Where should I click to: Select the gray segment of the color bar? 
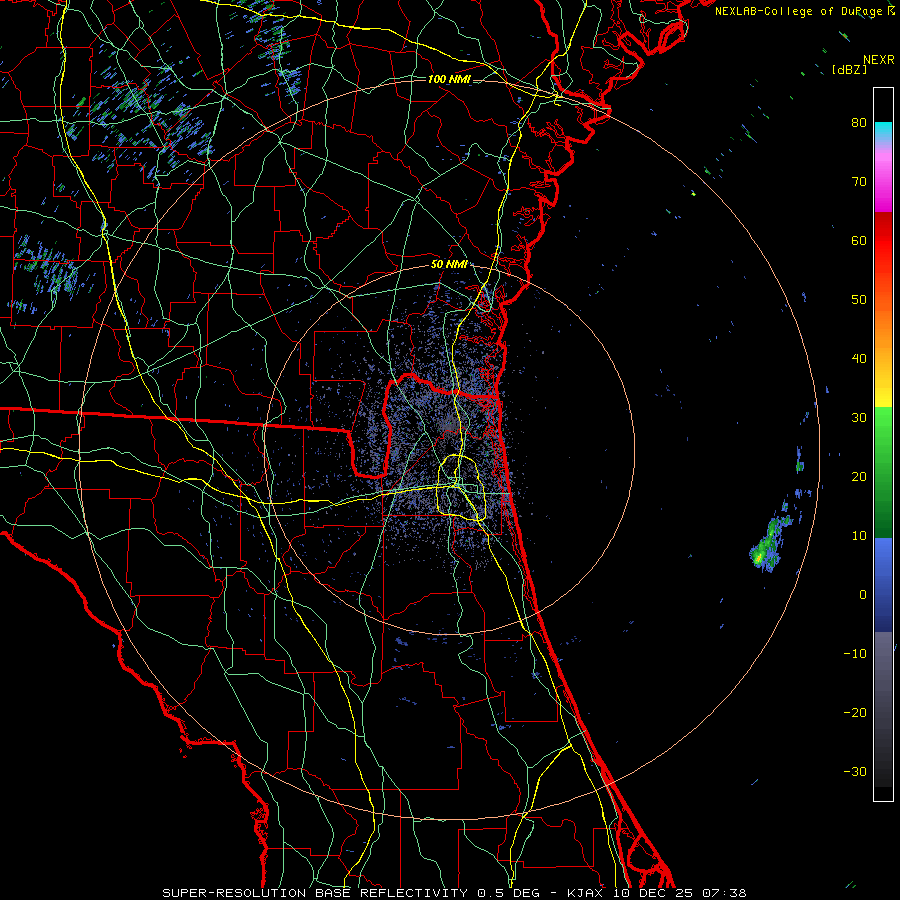tap(883, 709)
